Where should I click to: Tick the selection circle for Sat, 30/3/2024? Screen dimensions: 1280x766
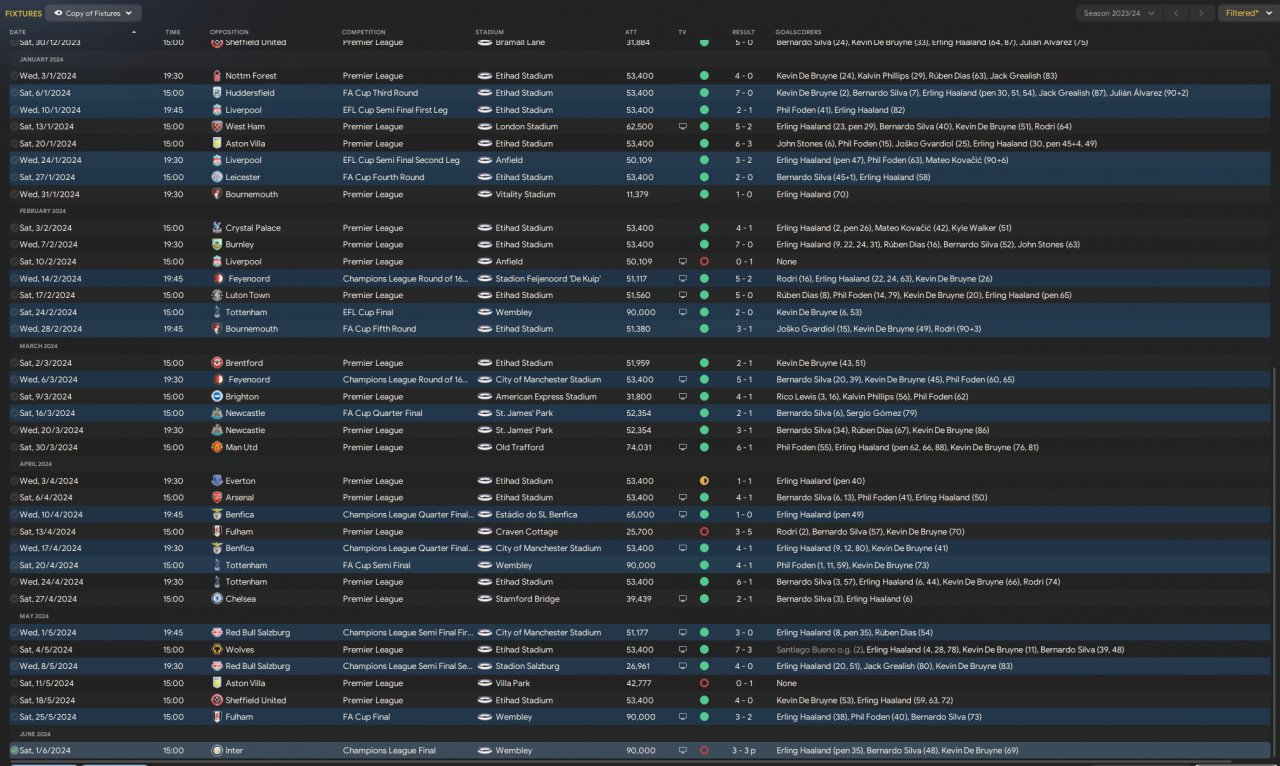pyautogui.click(x=14, y=447)
